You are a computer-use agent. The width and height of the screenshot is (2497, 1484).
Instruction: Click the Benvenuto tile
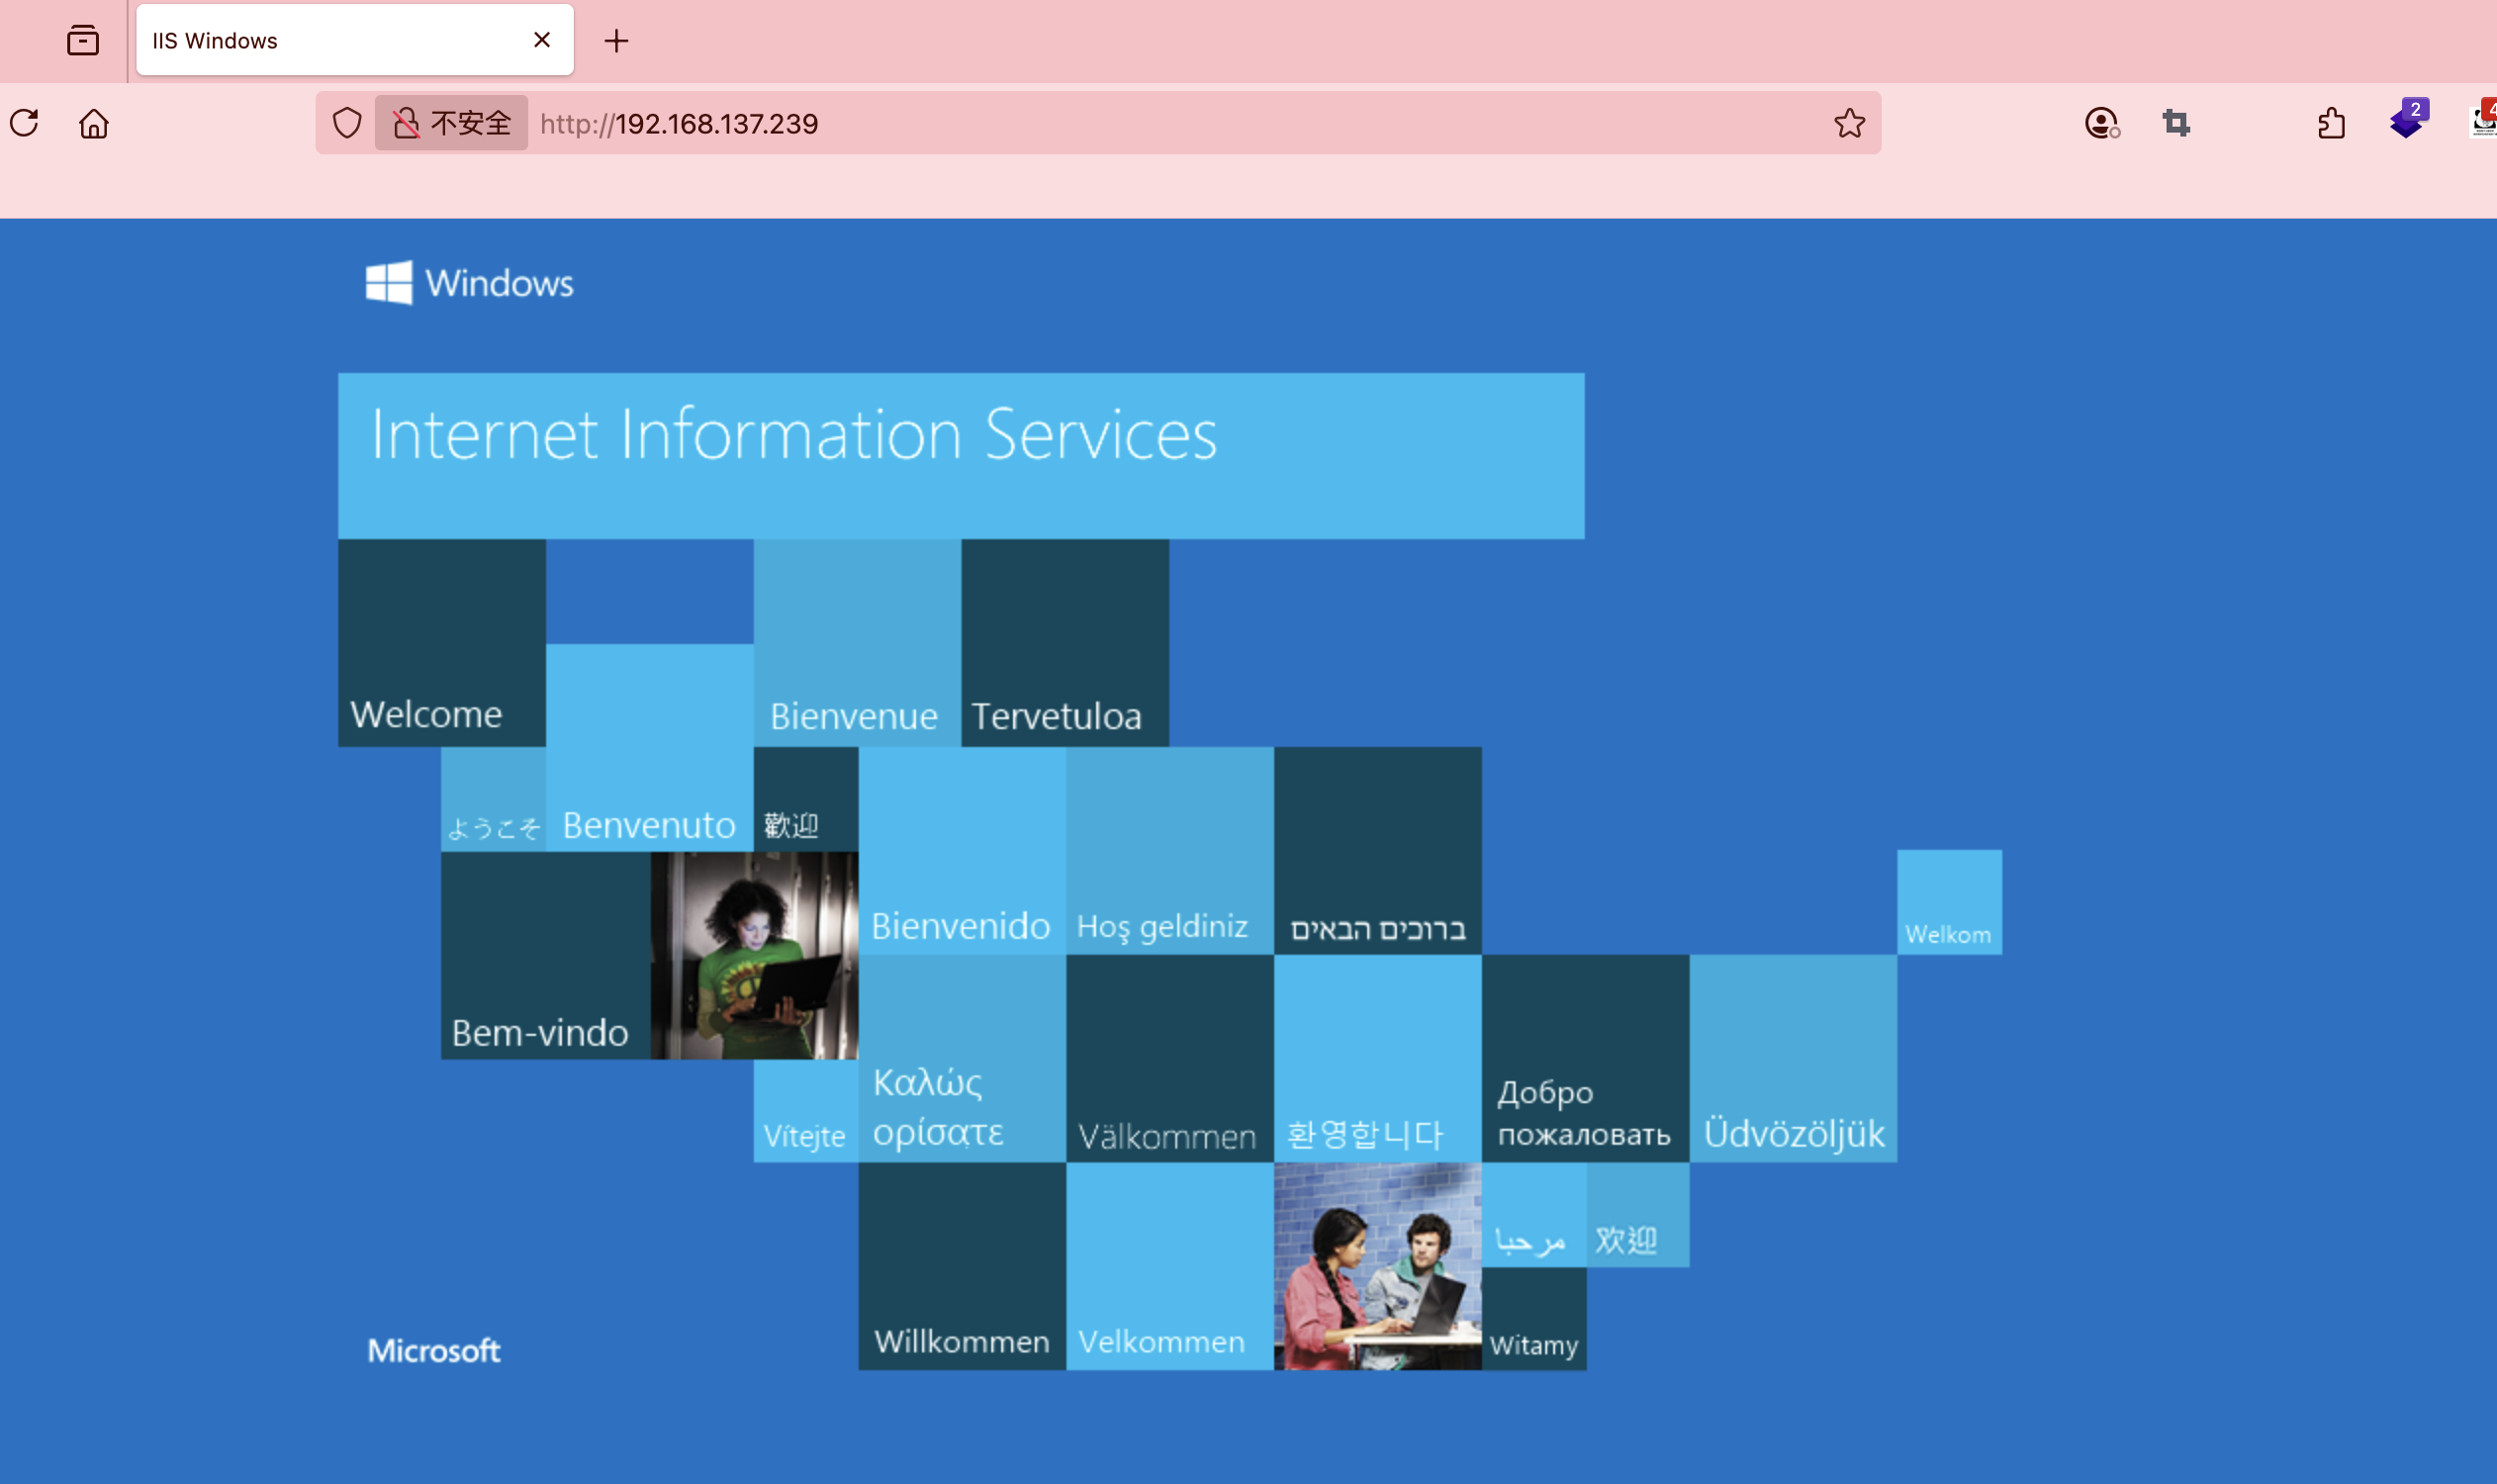point(650,747)
